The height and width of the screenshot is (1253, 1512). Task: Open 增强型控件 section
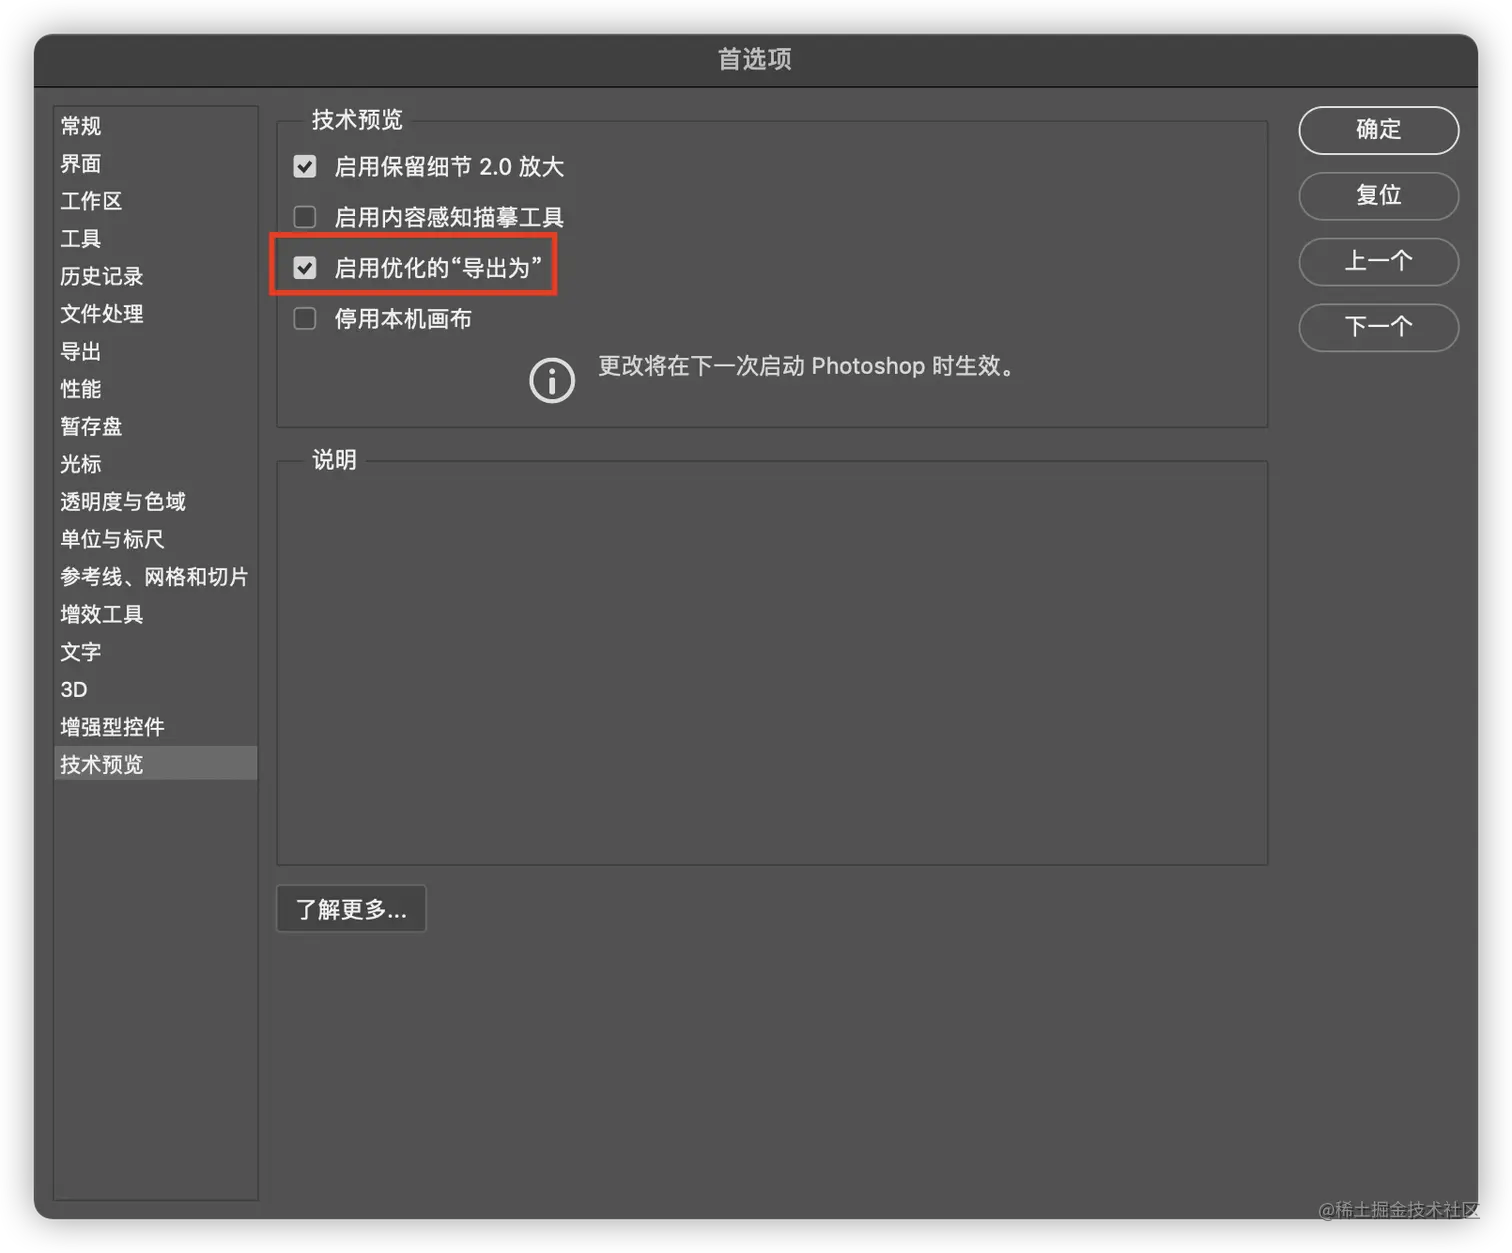(x=156, y=727)
